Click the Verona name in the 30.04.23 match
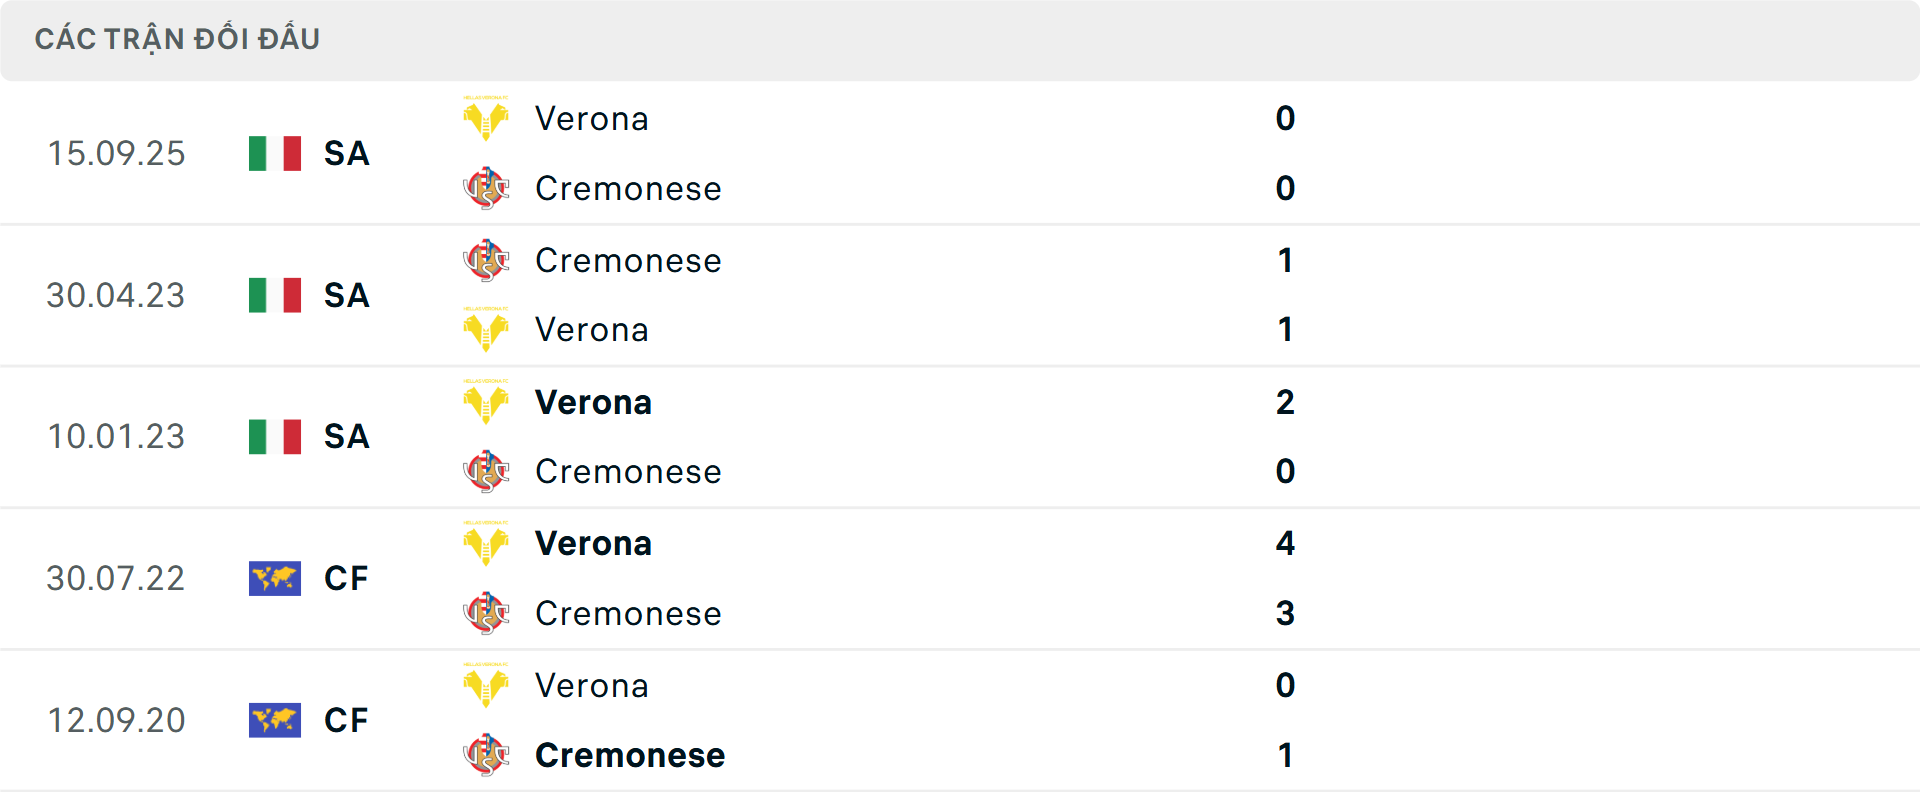Viewport: 1920px width, 792px height. point(592,330)
